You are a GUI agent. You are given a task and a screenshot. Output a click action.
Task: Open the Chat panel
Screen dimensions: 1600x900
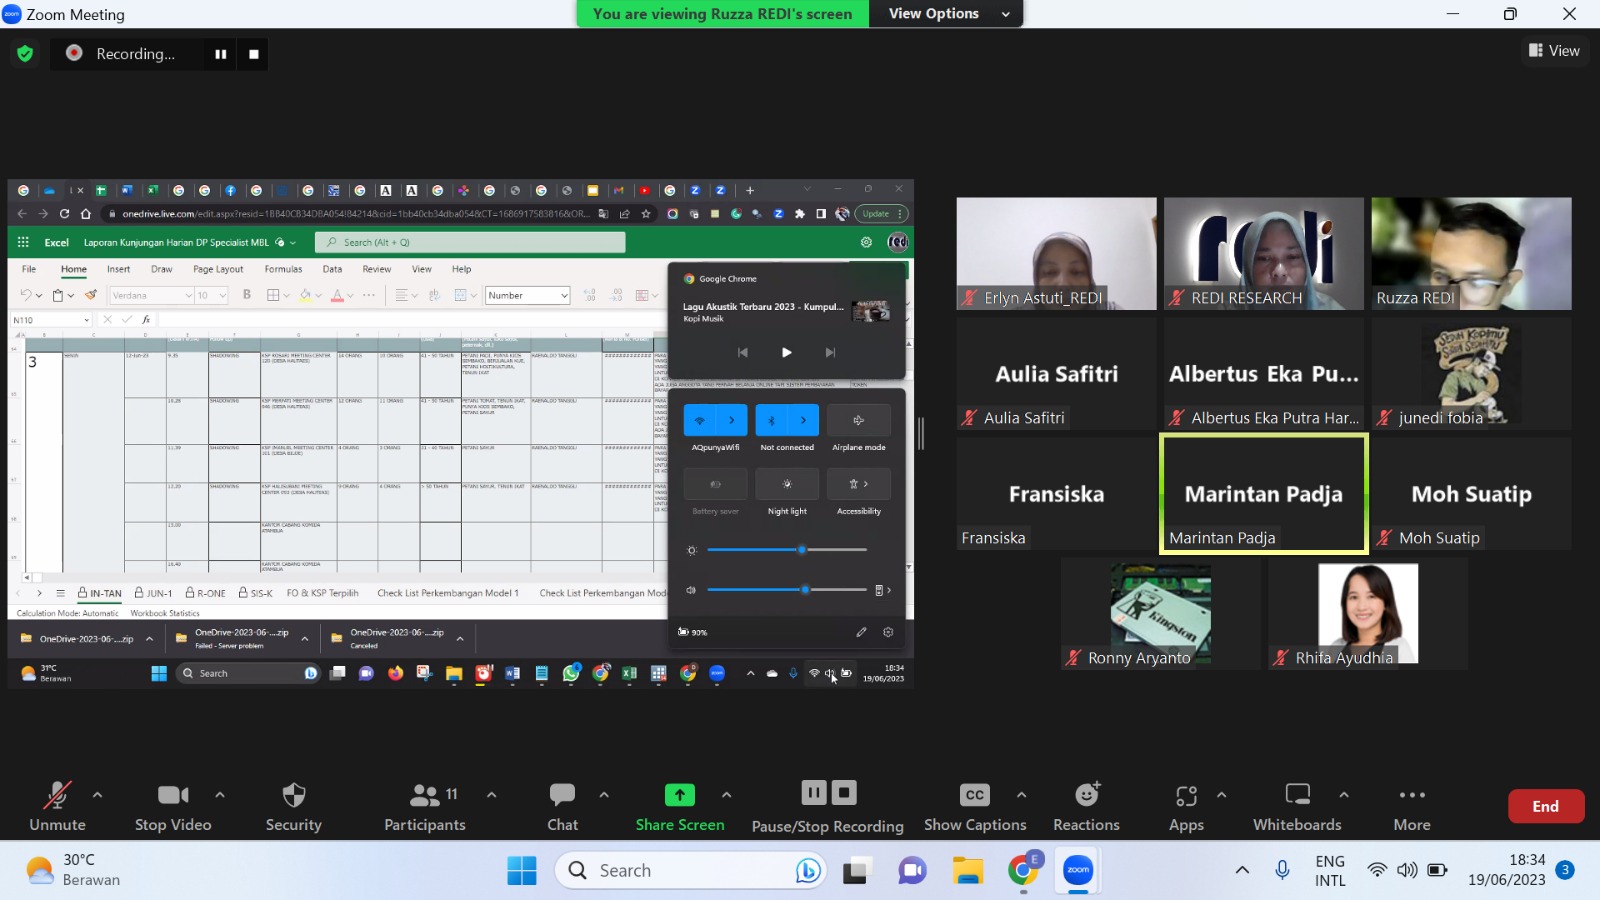[x=562, y=806]
